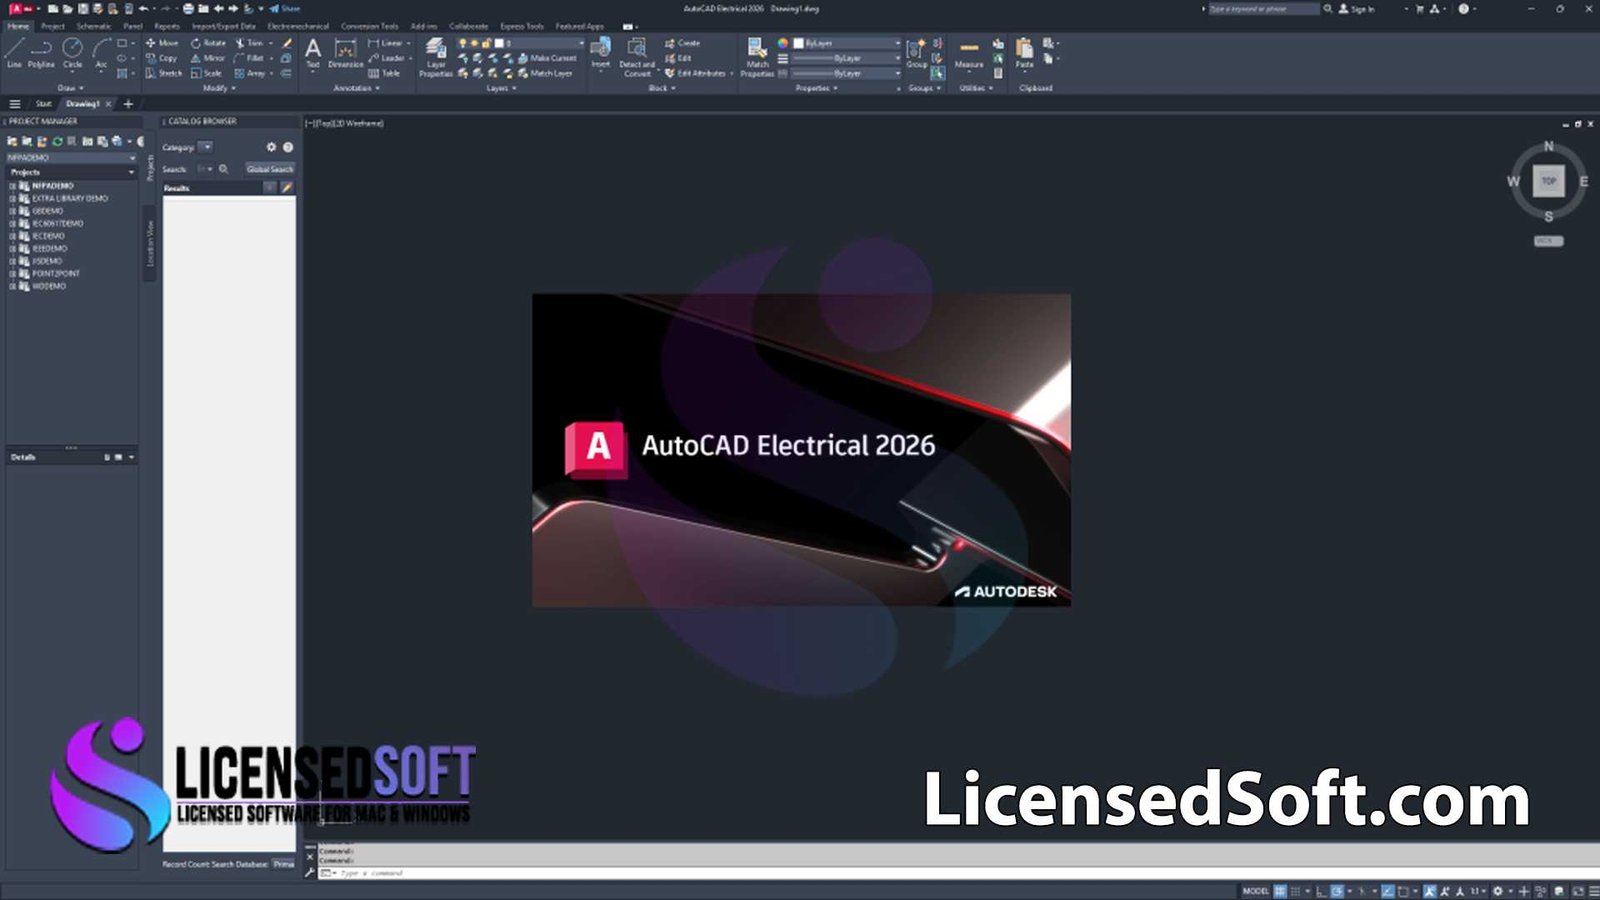Click the Catalog Browser search magnifier
This screenshot has width=1600, height=900.
click(224, 169)
